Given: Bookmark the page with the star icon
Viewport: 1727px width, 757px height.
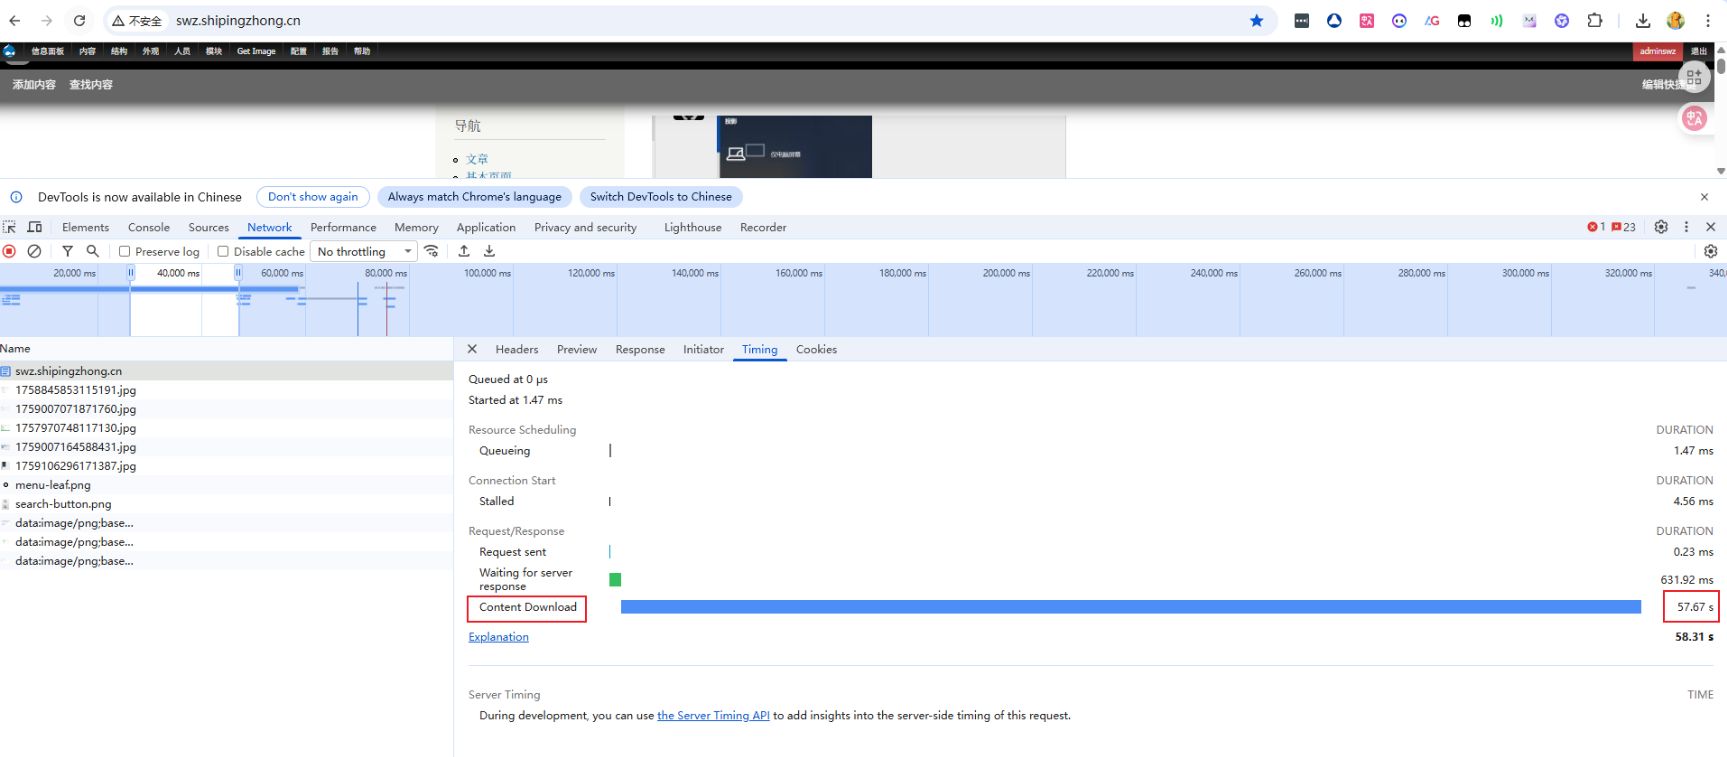Looking at the screenshot, I should [1256, 20].
